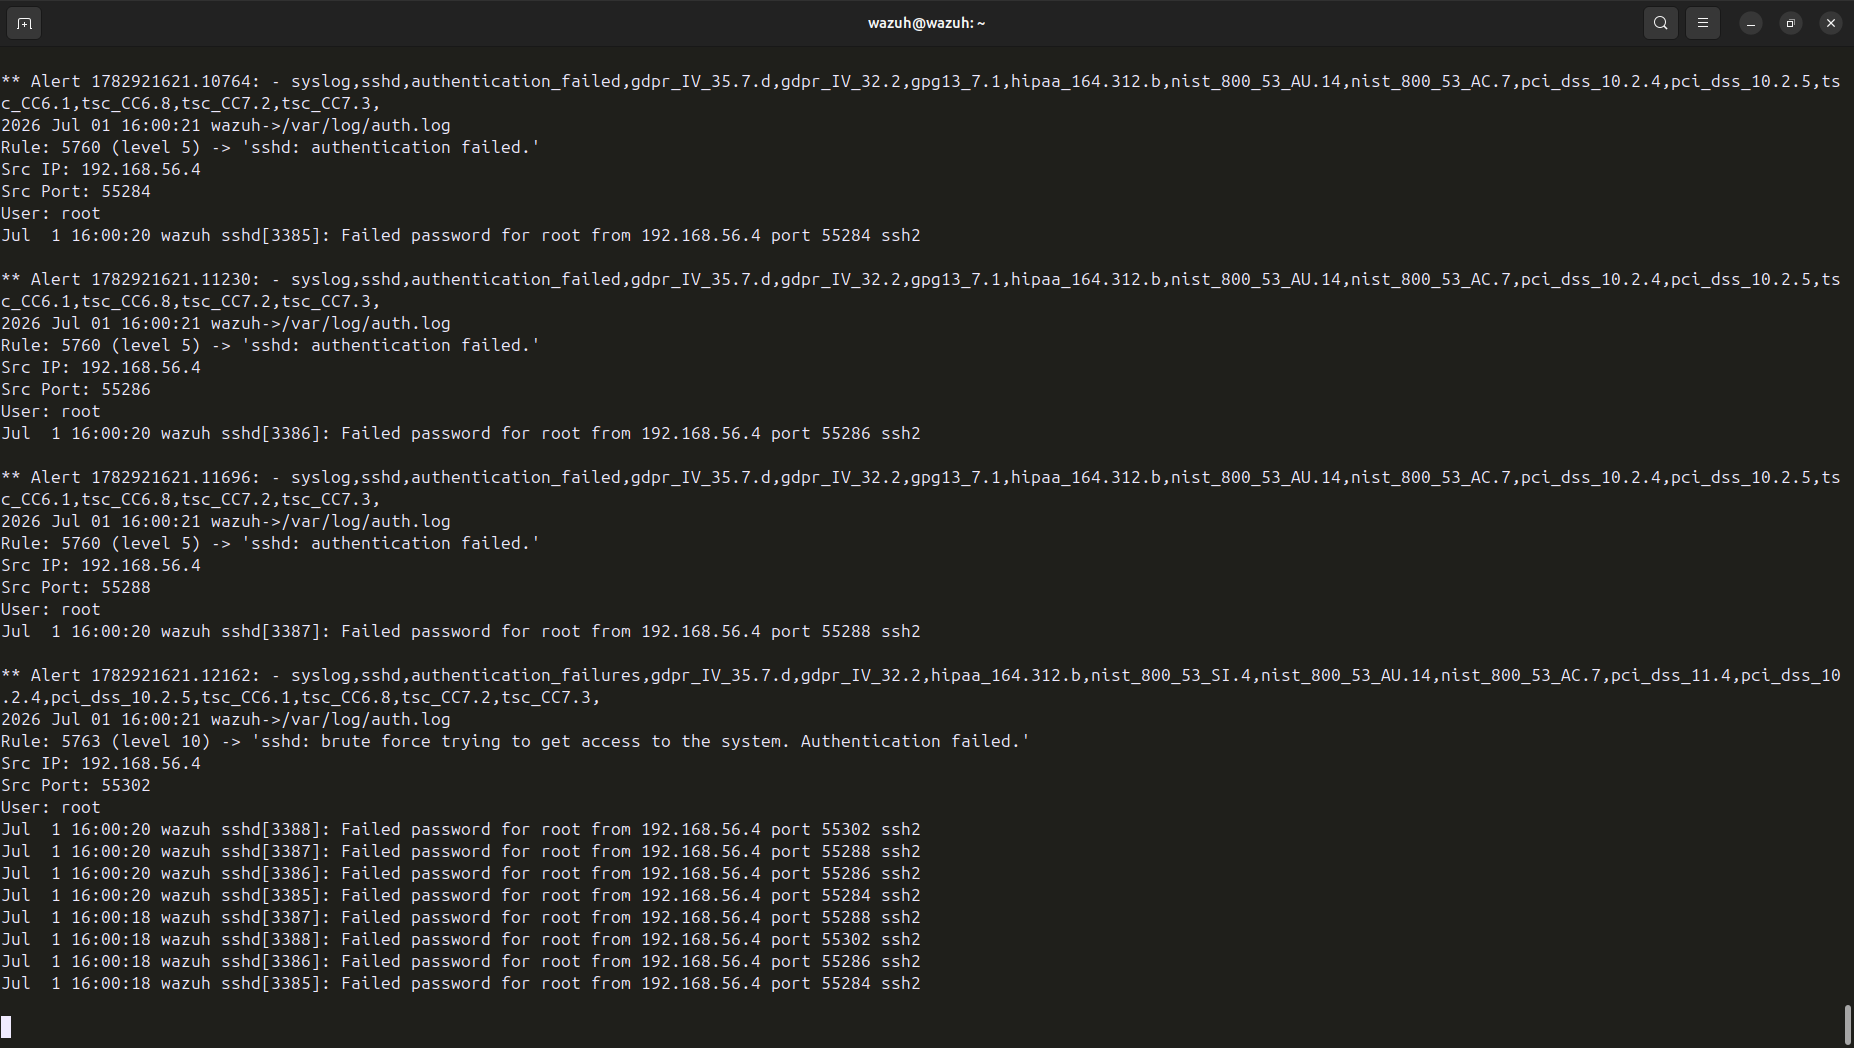
Task: Open the terminal search tool
Action: pos(1661,23)
